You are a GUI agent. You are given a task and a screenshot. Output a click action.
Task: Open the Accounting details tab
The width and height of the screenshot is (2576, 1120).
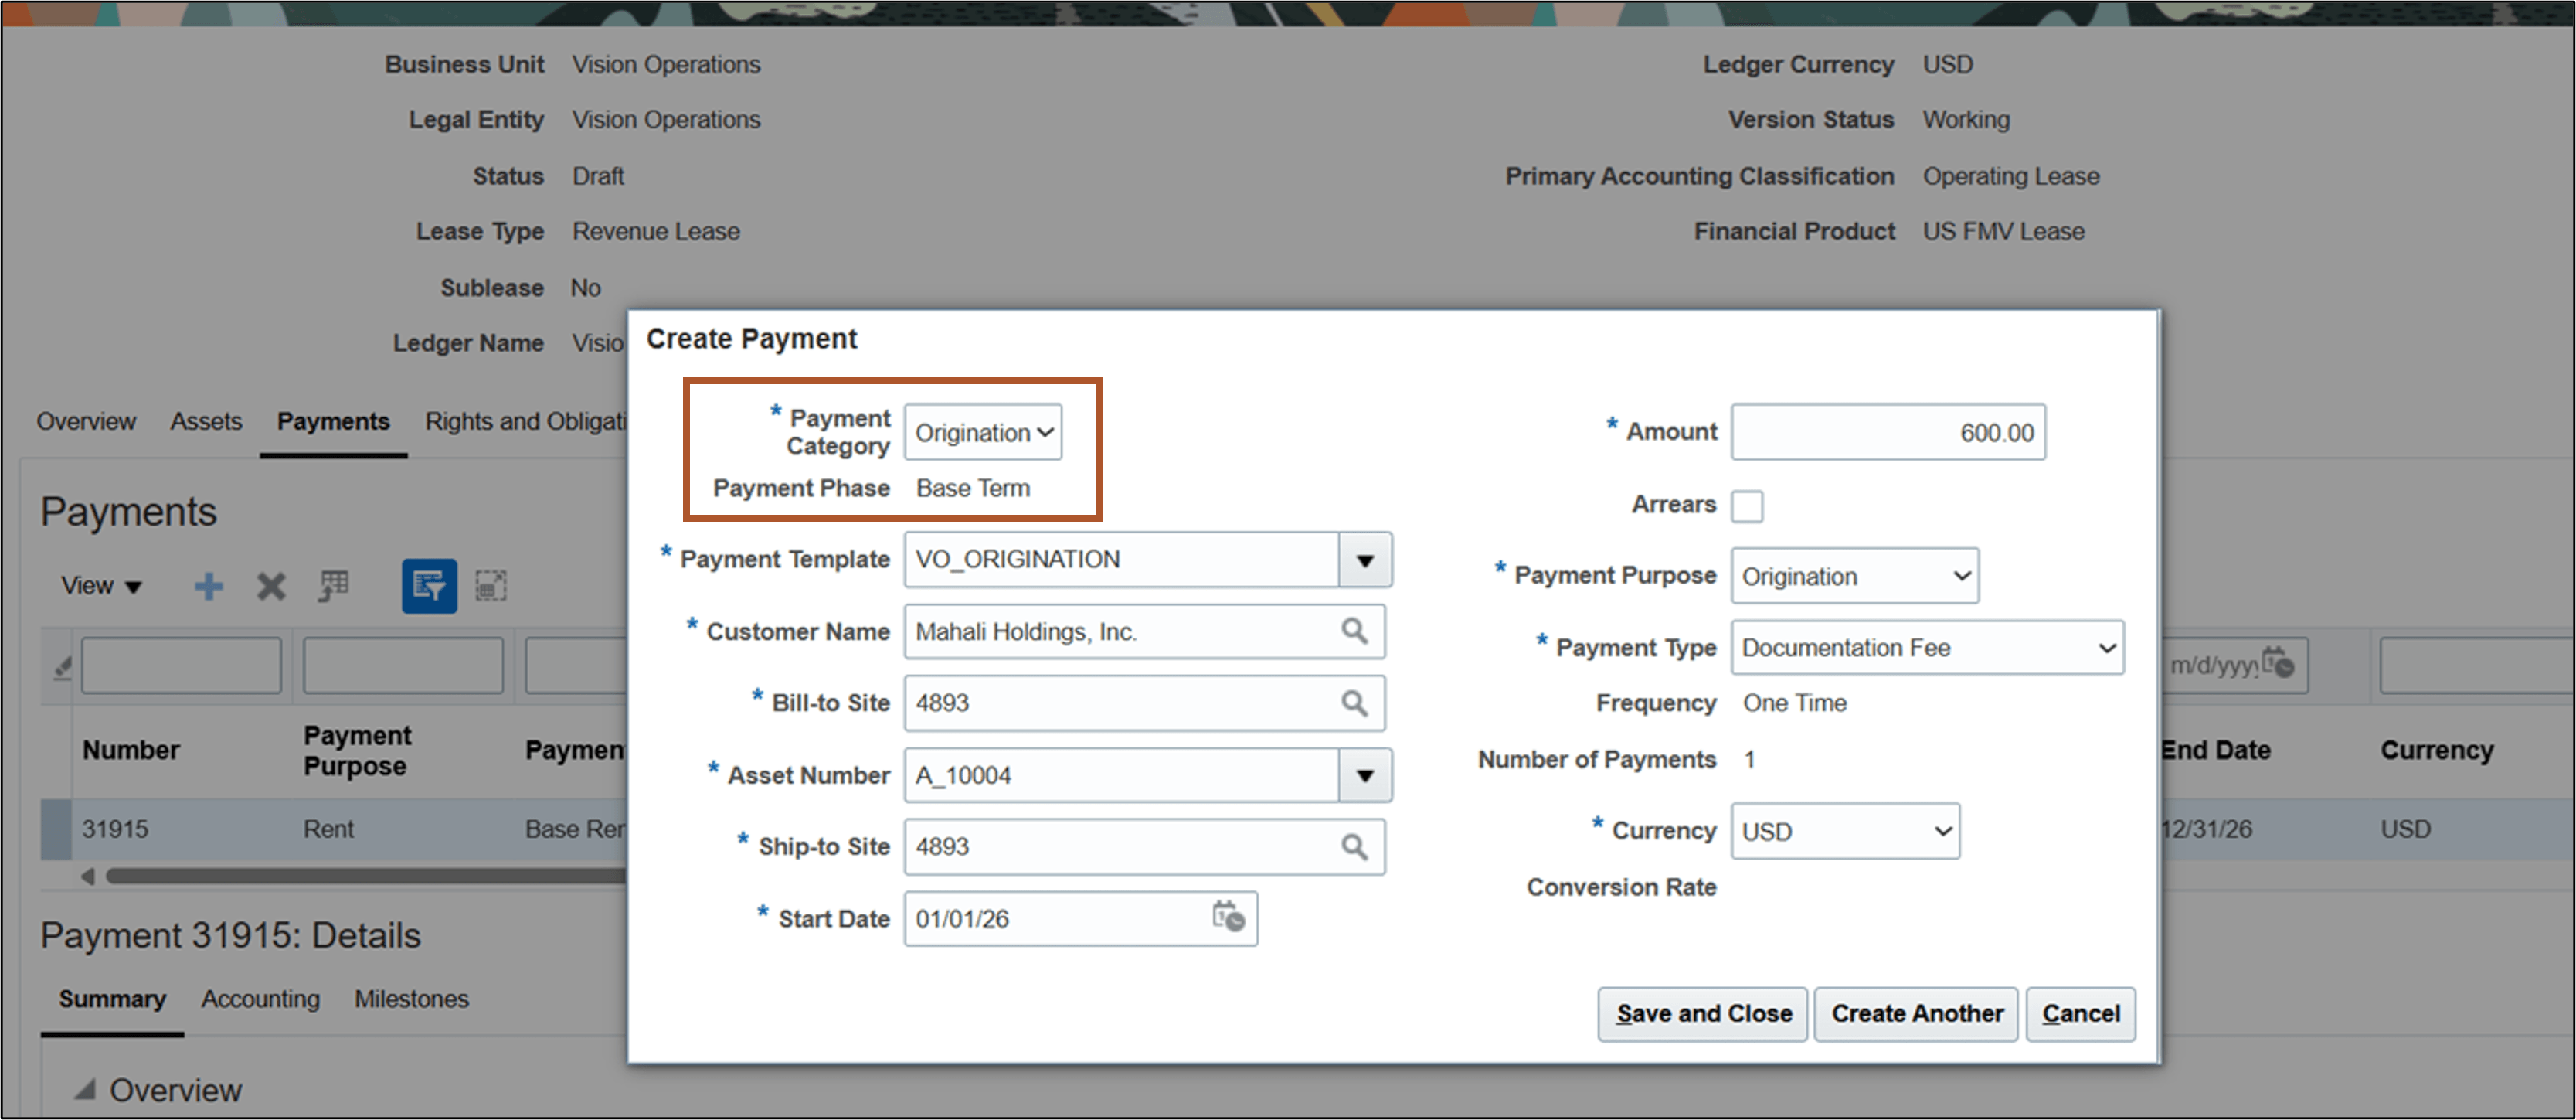260,999
